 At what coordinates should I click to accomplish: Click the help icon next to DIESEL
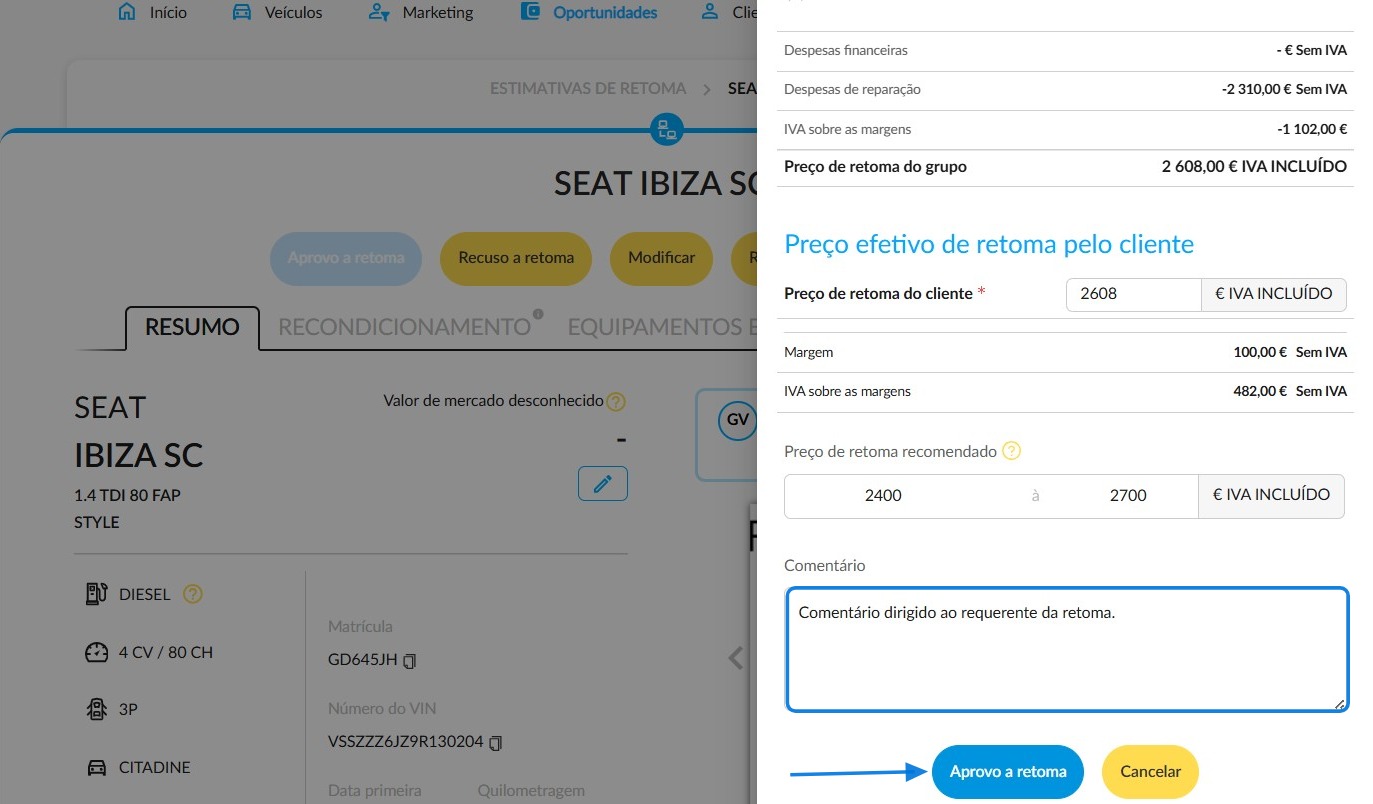pyautogui.click(x=193, y=594)
